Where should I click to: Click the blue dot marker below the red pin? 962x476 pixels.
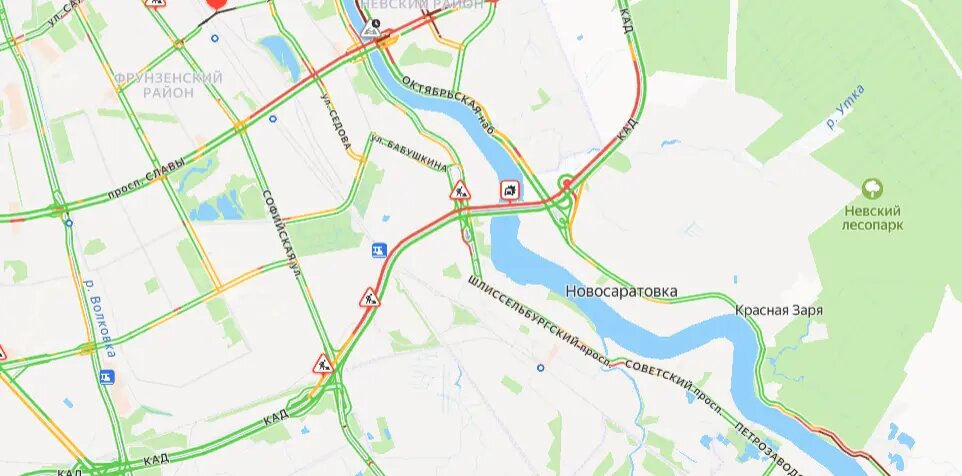point(215,38)
